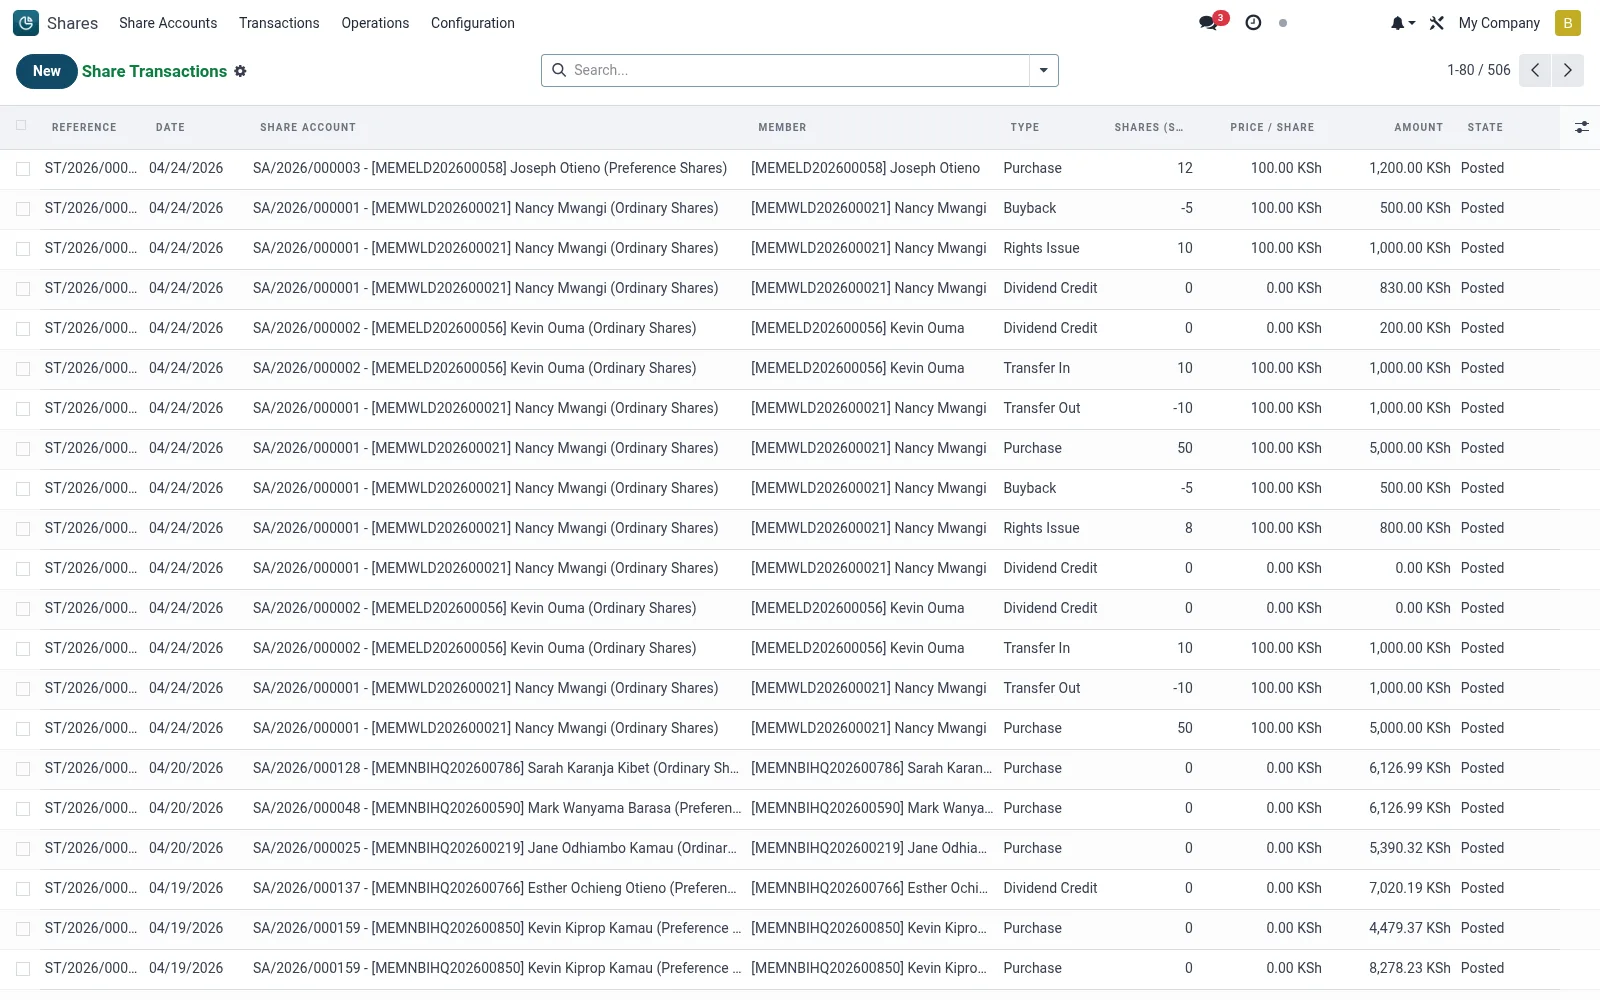Open the Share Accounts menu

[x=168, y=23]
